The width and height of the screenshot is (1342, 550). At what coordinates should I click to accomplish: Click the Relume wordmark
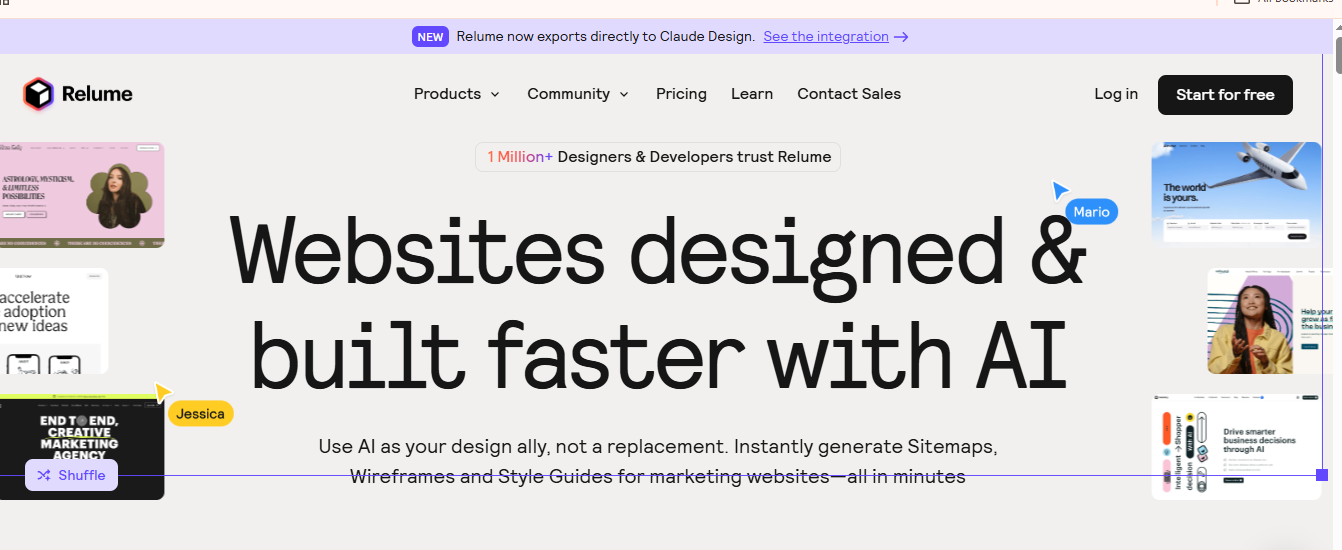coord(97,94)
